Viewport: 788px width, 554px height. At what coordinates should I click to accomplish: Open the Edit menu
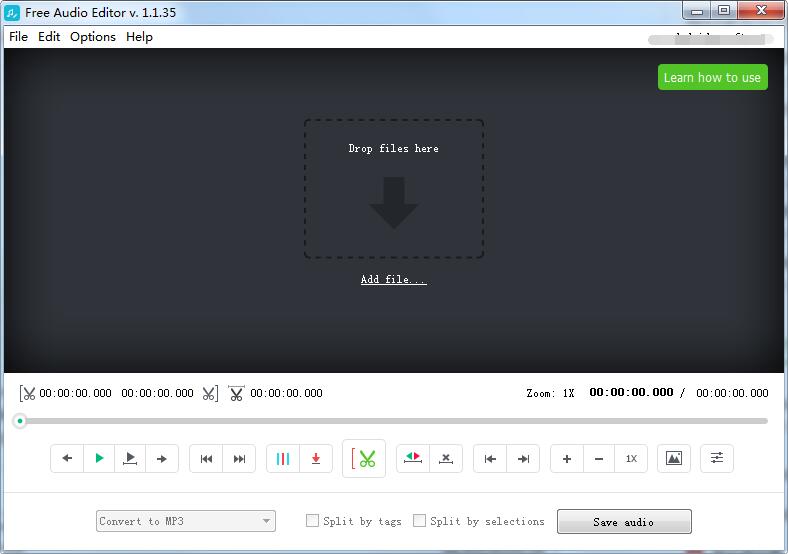point(49,37)
